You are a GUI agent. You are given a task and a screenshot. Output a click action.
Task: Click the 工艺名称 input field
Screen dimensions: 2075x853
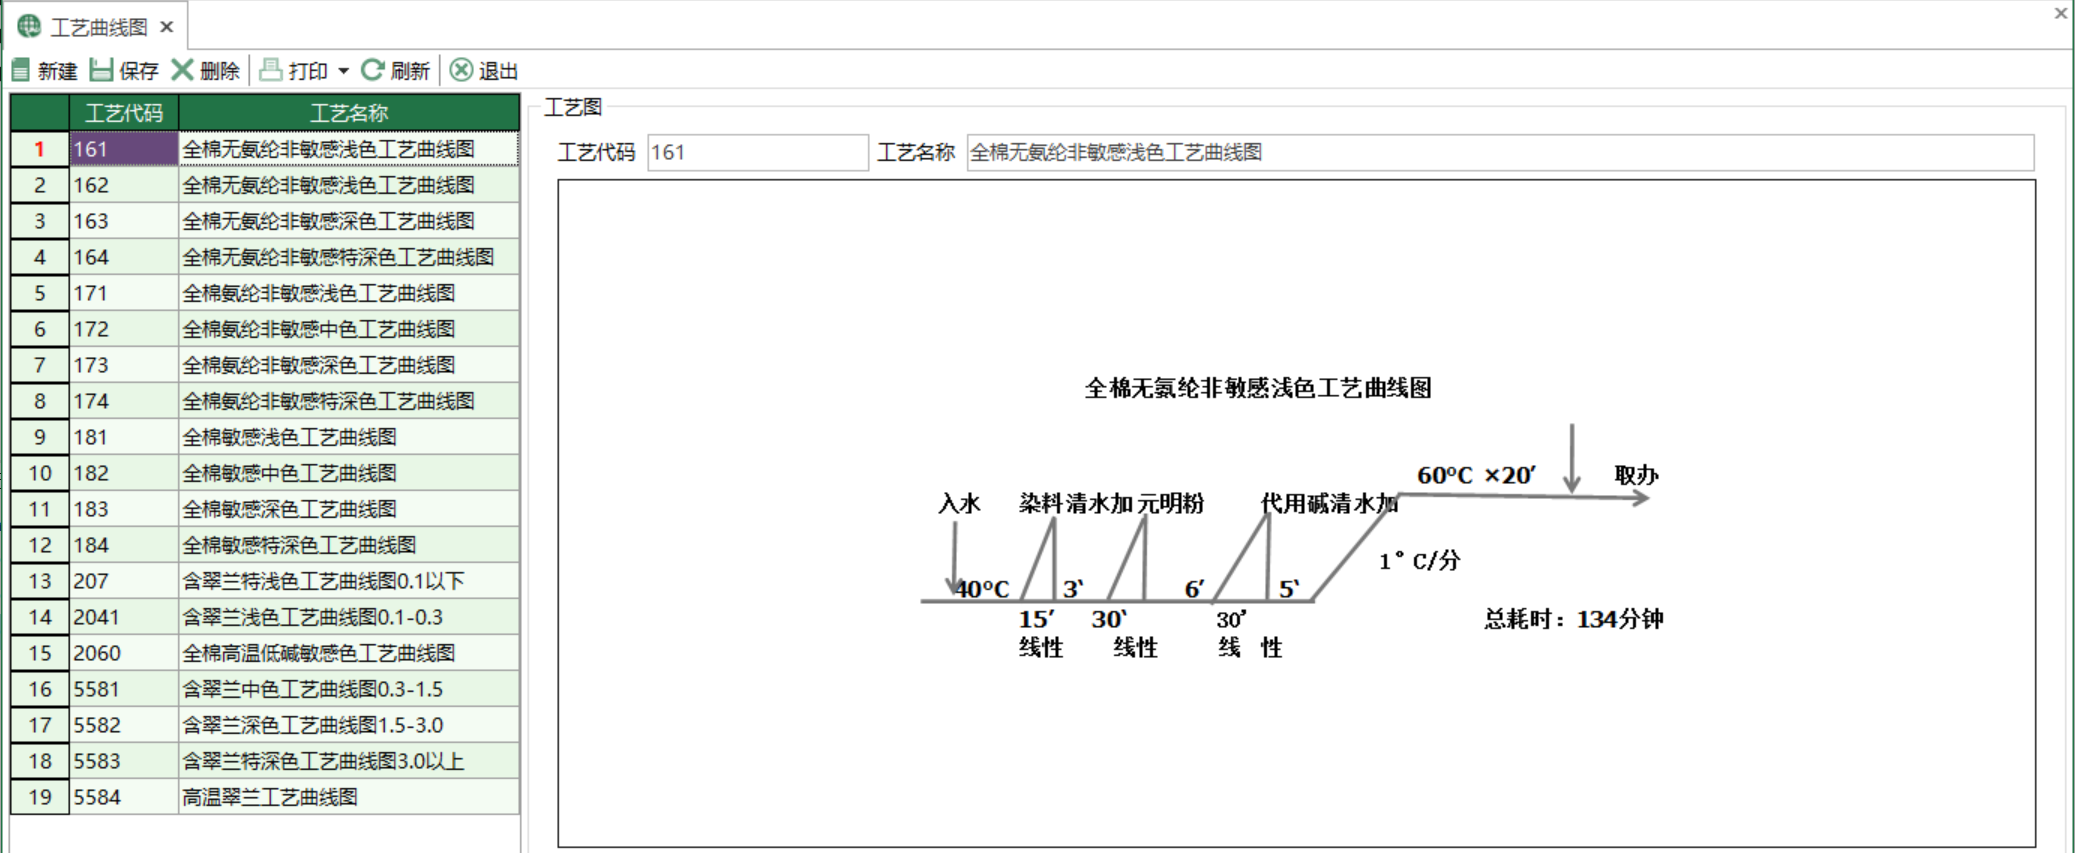[1500, 152]
